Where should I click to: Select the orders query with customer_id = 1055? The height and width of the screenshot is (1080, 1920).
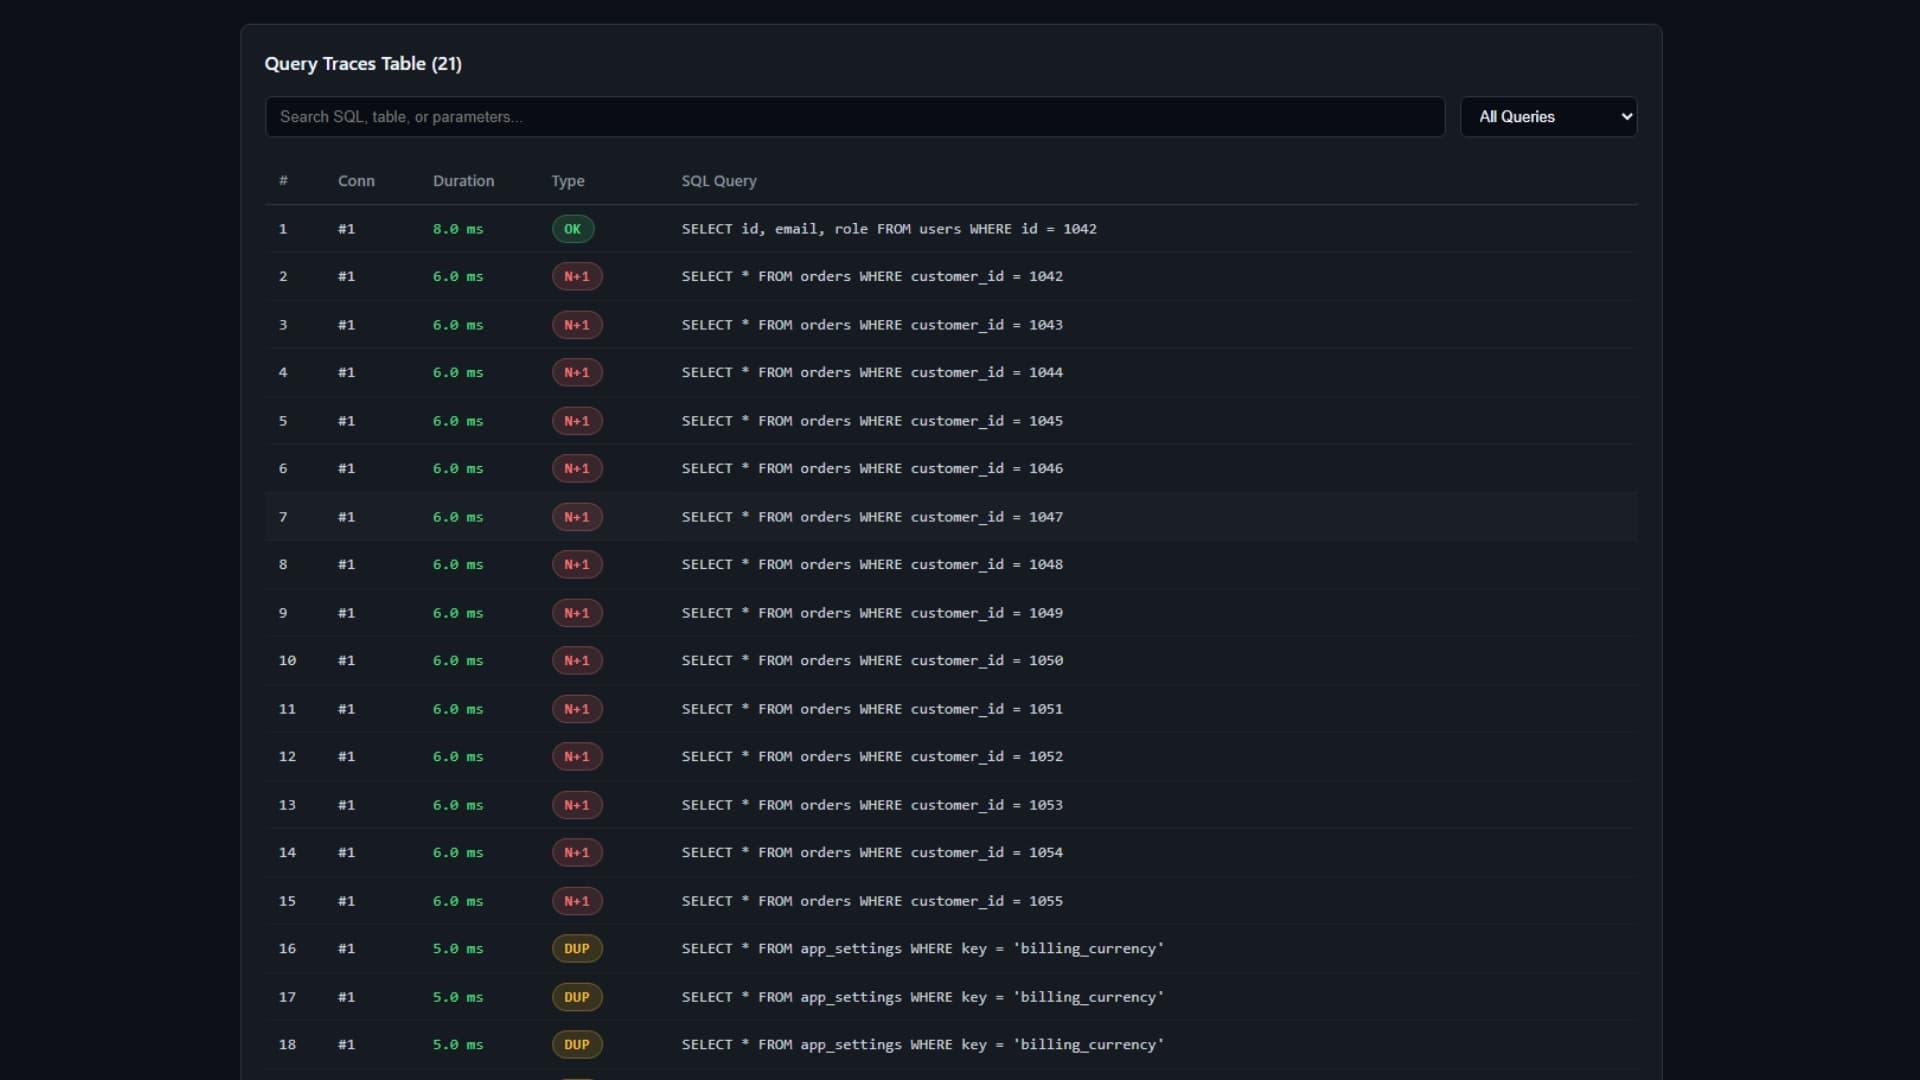872,901
